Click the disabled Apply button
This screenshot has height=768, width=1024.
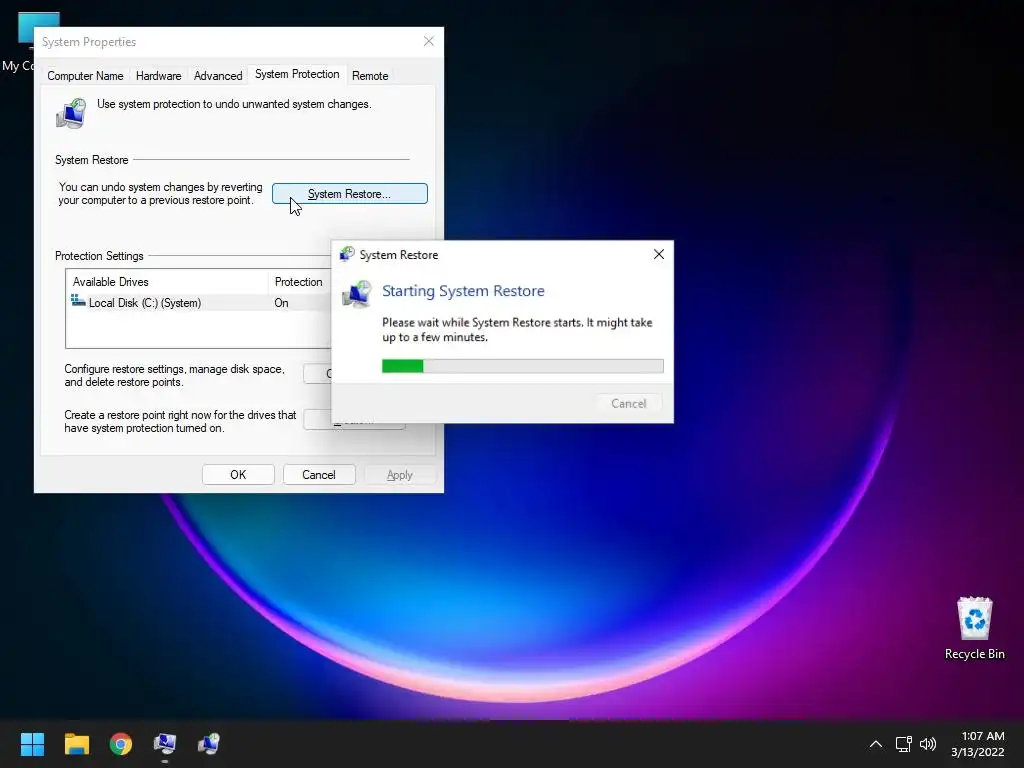coord(400,475)
